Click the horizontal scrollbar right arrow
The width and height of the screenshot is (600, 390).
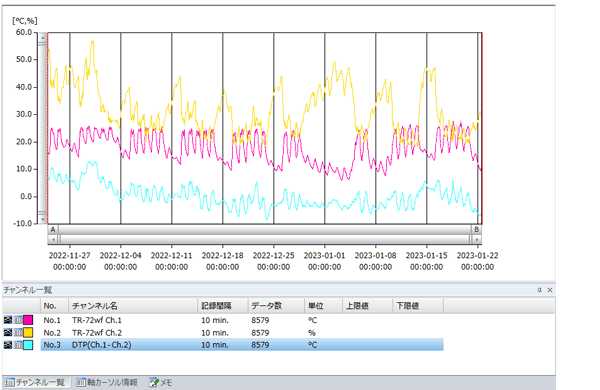click(x=476, y=239)
